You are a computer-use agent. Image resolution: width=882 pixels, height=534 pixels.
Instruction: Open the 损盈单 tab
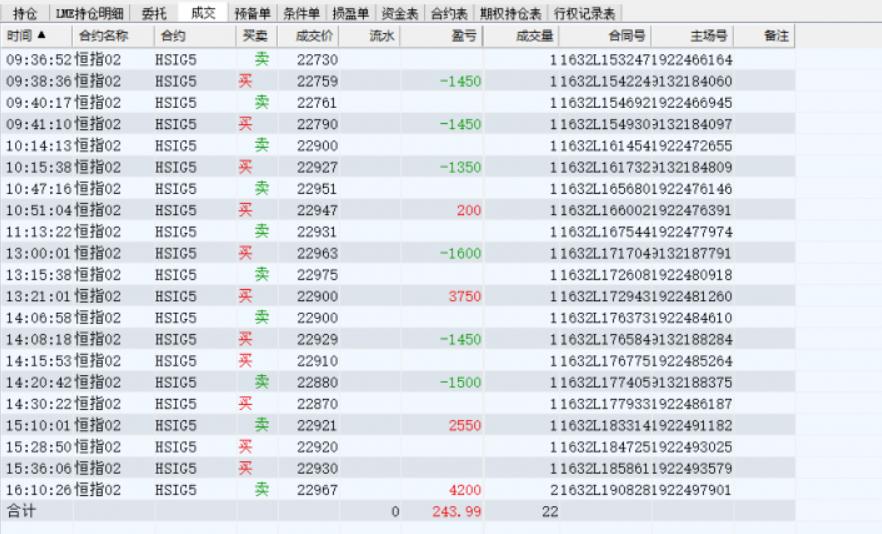click(x=350, y=14)
